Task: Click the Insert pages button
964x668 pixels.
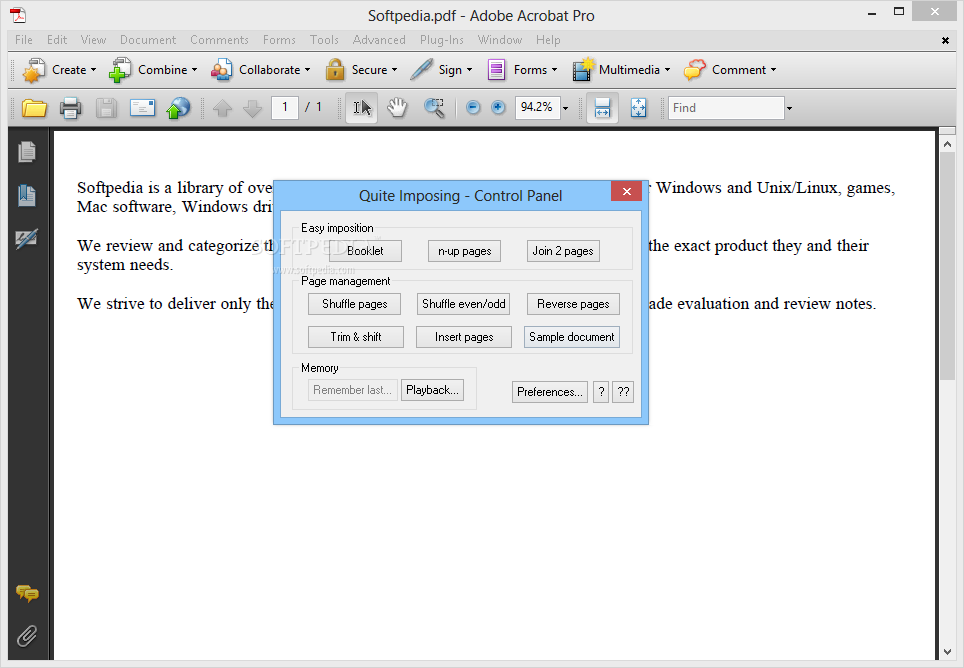Action: (x=464, y=337)
